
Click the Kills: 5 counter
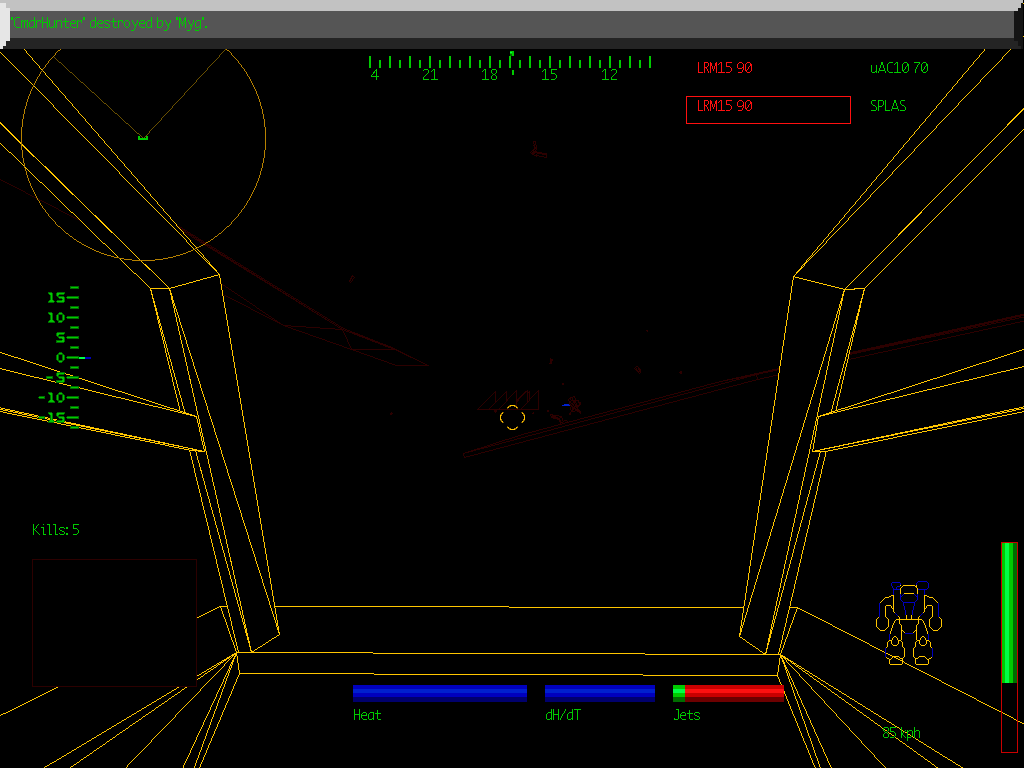[x=57, y=530]
